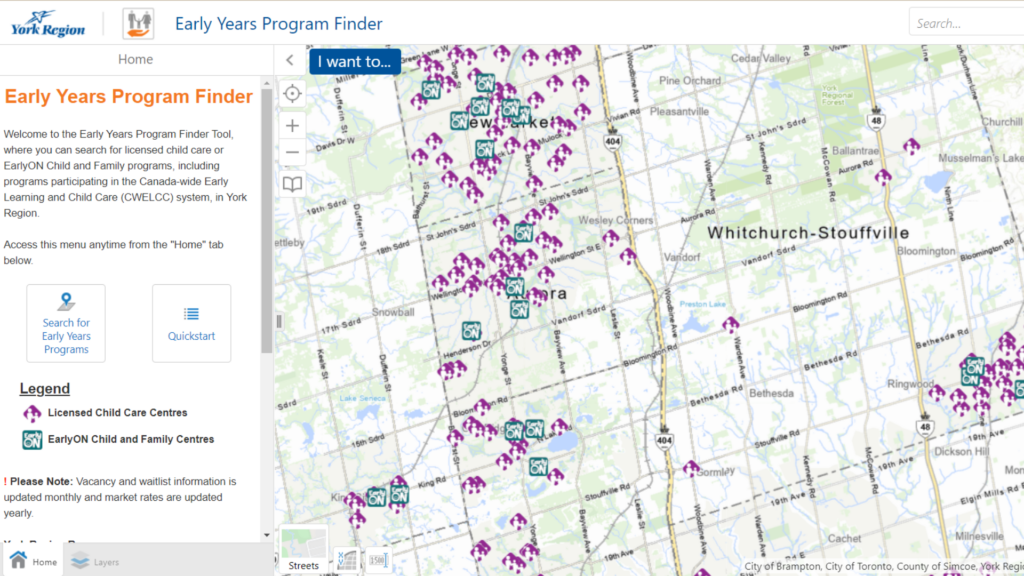Open the Quickstart panel

click(191, 323)
